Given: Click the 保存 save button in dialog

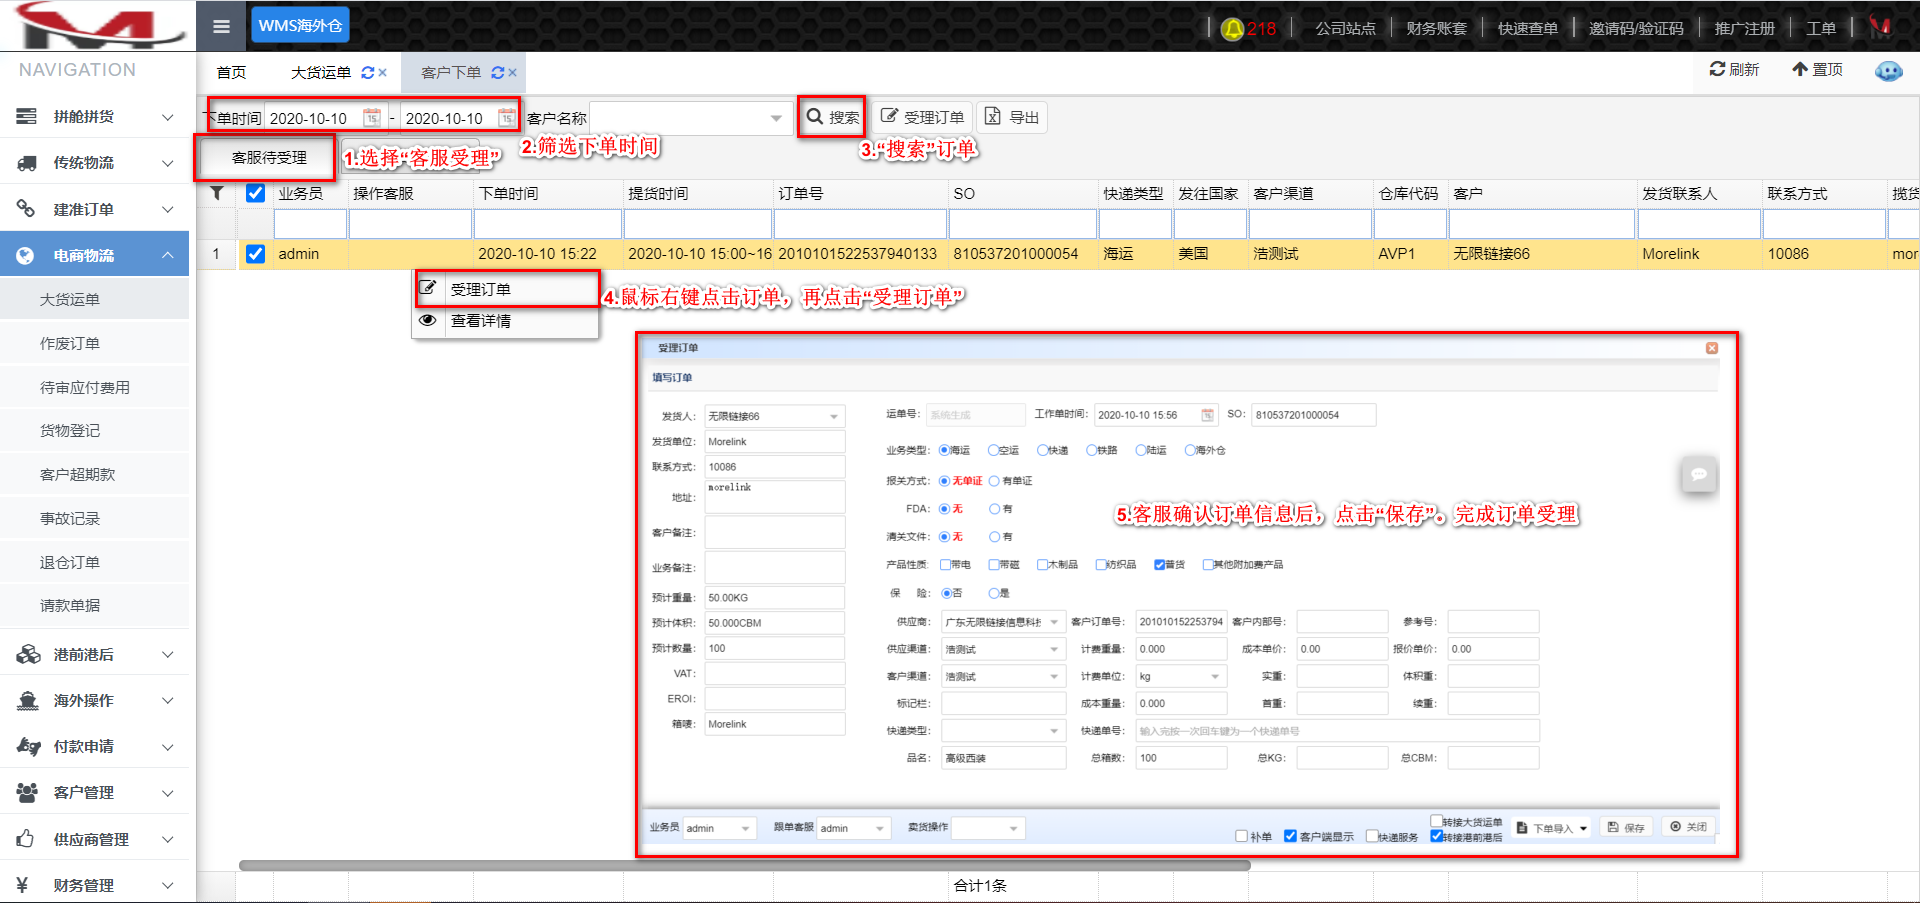Looking at the screenshot, I should coord(1626,827).
